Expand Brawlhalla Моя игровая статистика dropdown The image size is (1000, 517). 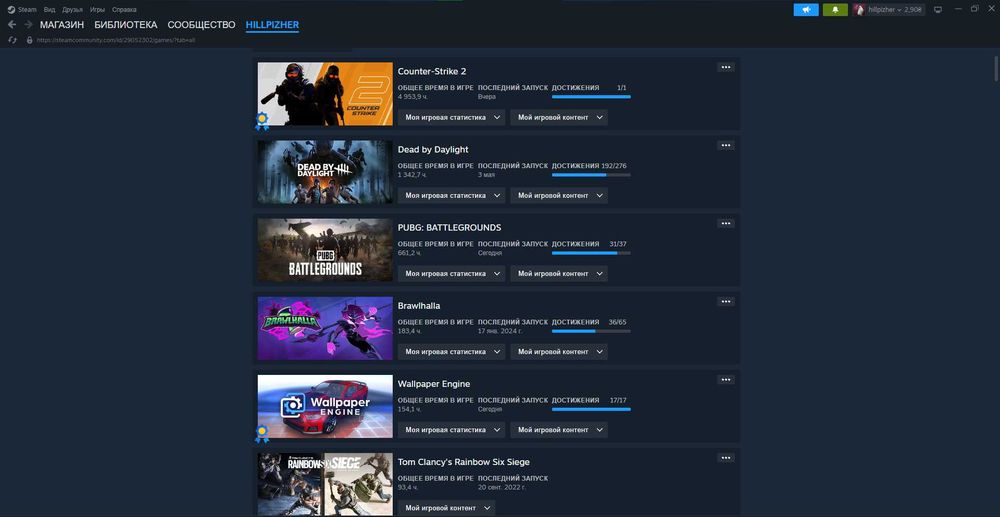(452, 352)
